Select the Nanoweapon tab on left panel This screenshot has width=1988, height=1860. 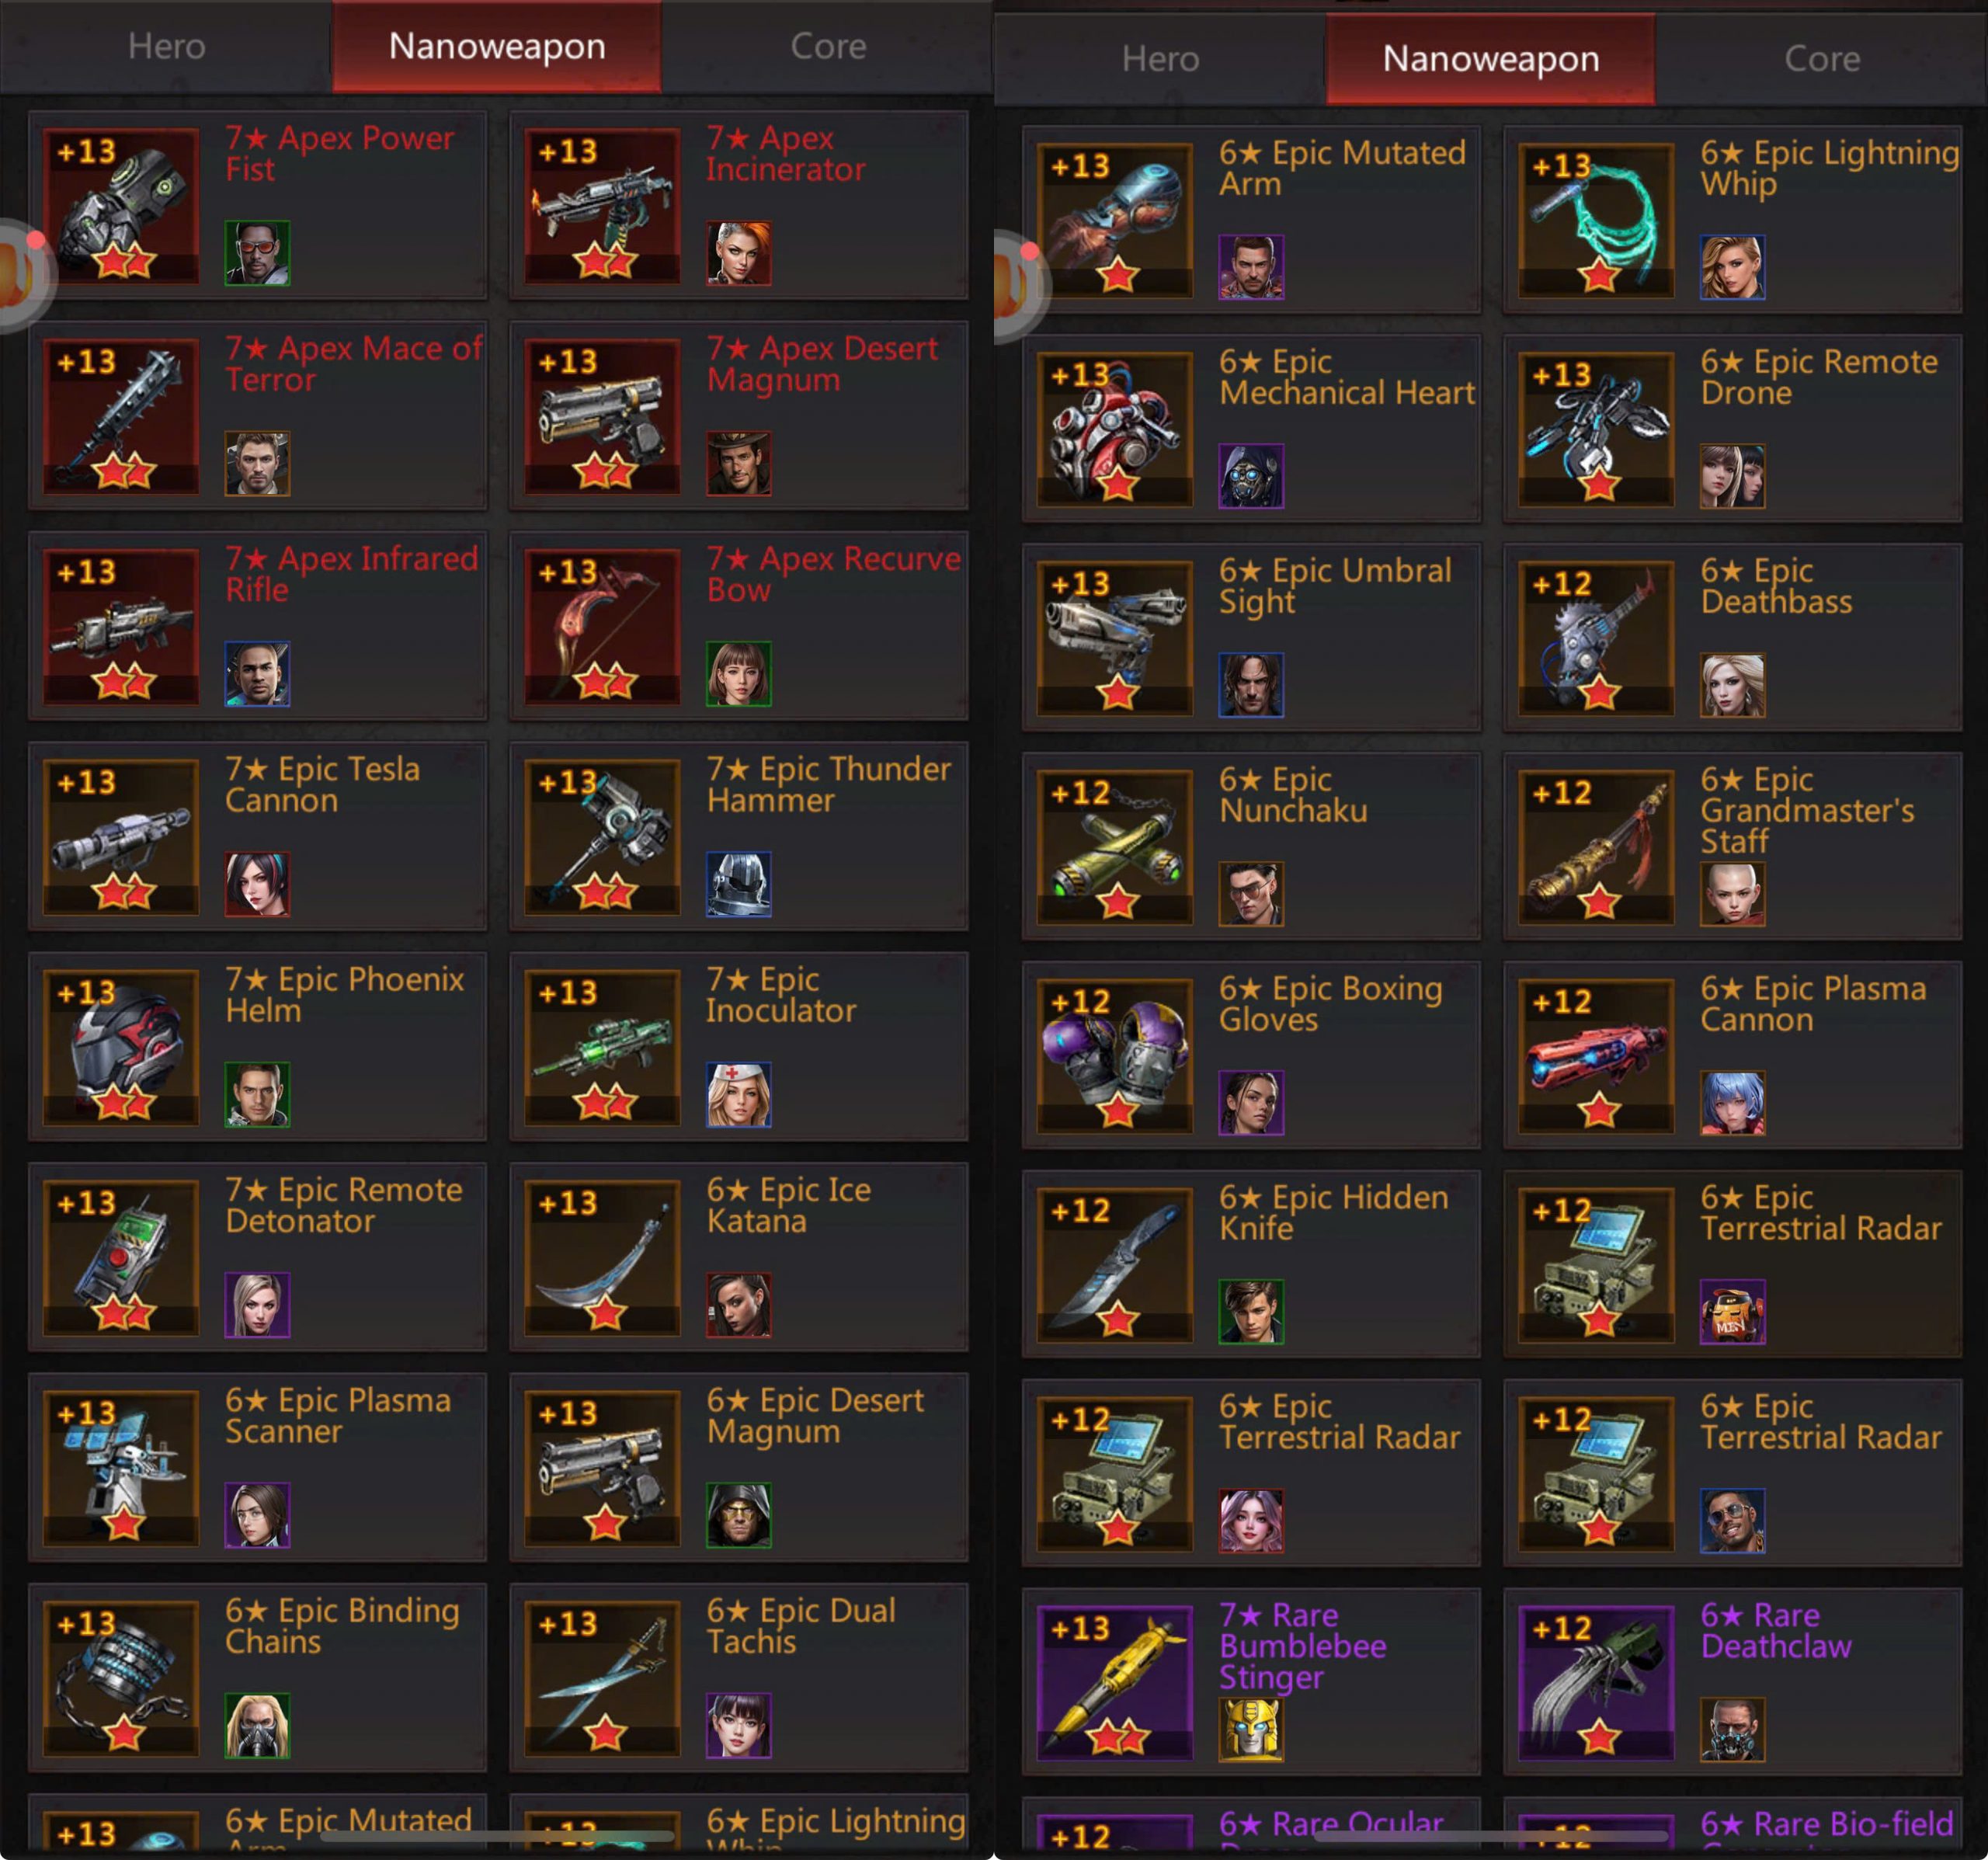pyautogui.click(x=497, y=46)
